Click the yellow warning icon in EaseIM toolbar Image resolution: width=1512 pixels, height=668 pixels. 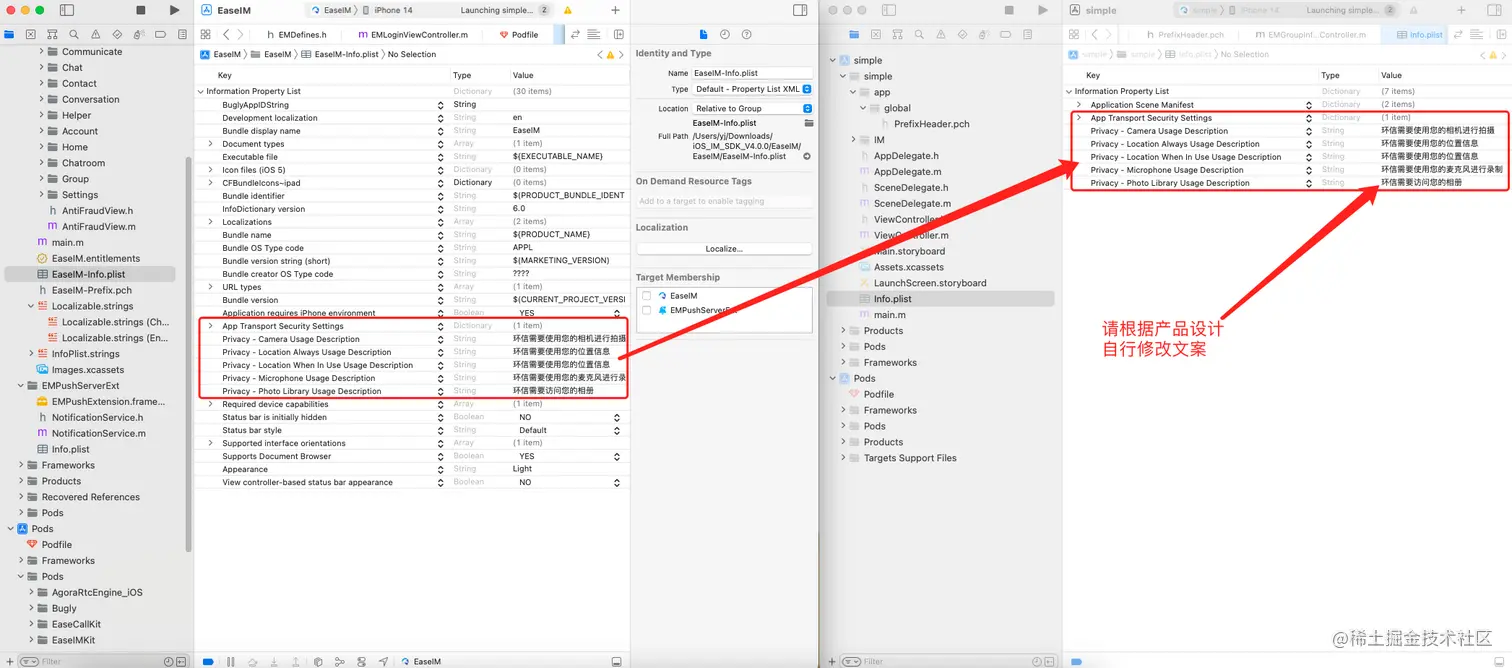(568, 10)
